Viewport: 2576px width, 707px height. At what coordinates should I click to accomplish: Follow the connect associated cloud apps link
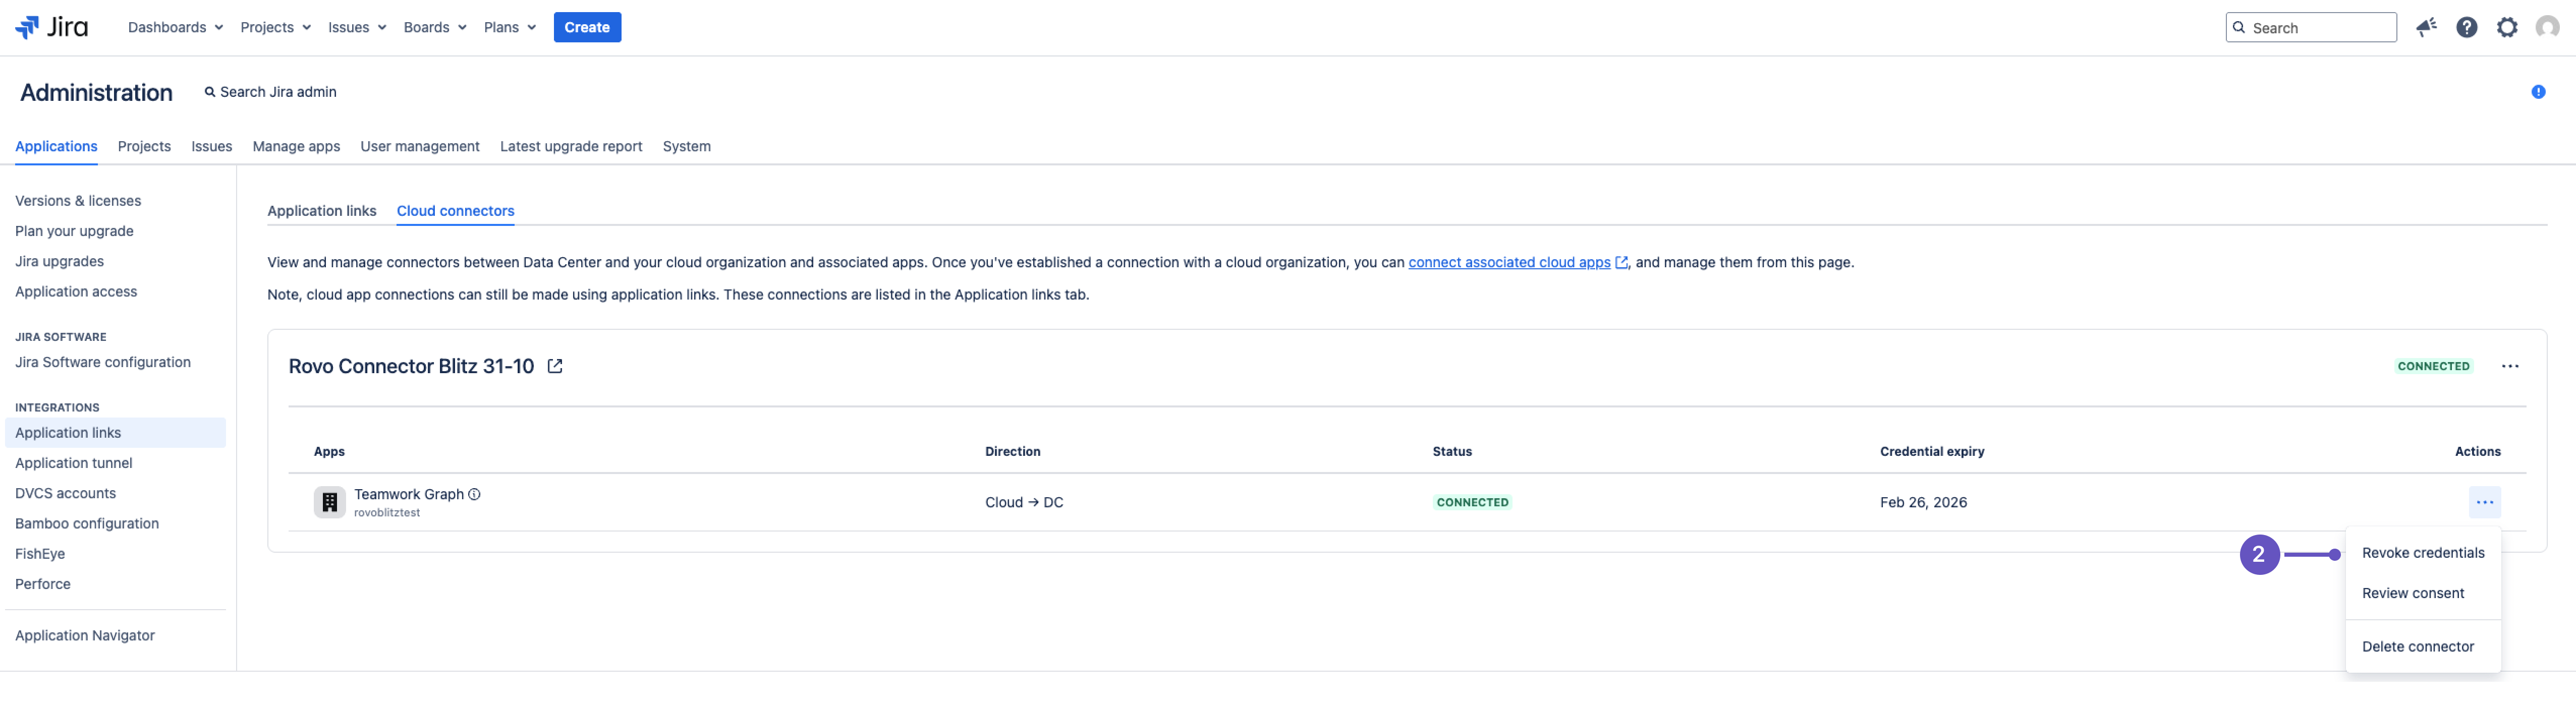tap(1508, 262)
